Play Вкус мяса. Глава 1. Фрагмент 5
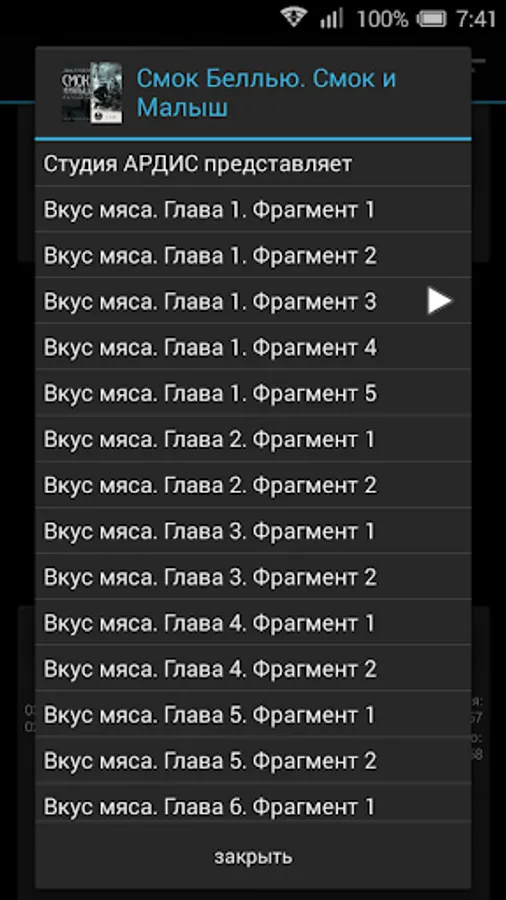The image size is (506, 900). click(x=253, y=393)
